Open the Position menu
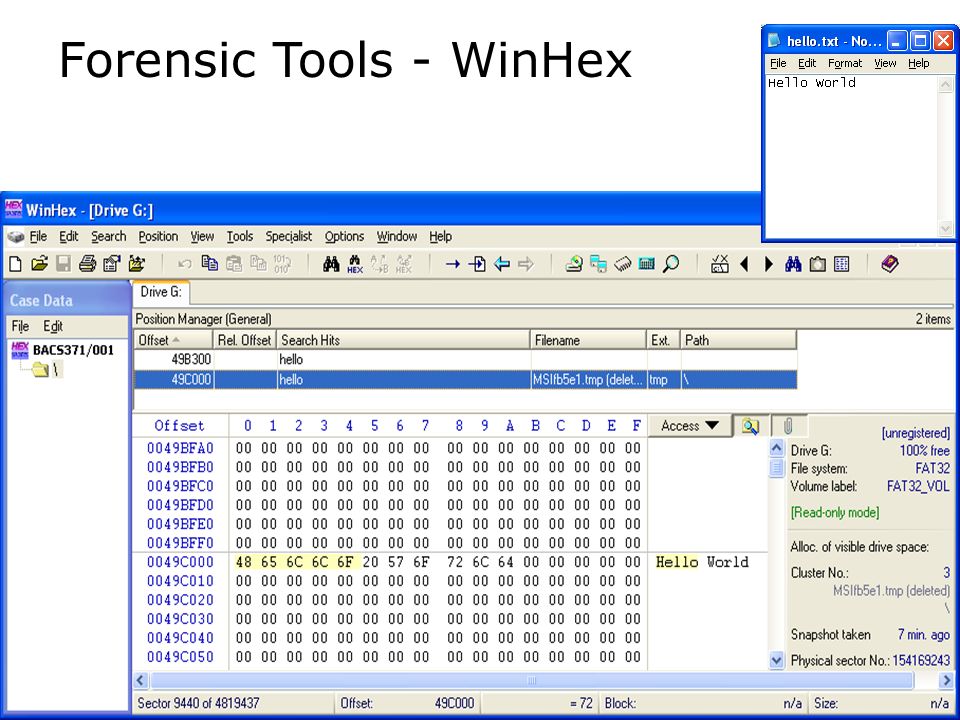The height and width of the screenshot is (720, 960). [158, 236]
